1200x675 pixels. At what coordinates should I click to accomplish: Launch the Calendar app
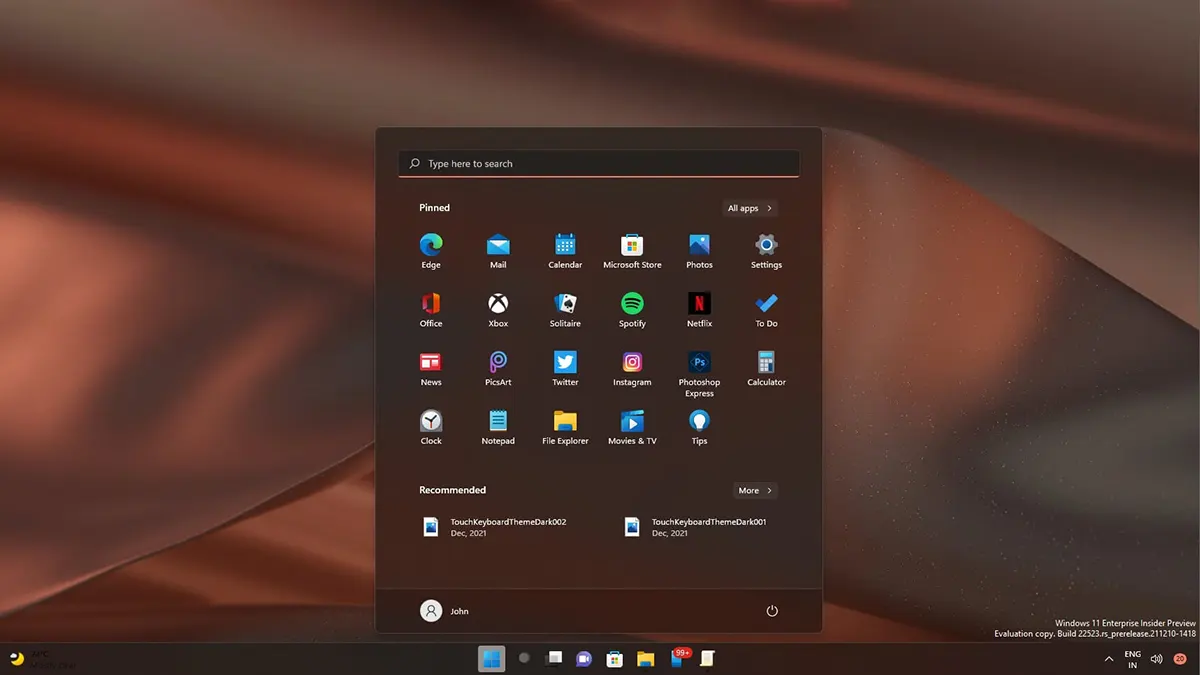coord(565,250)
